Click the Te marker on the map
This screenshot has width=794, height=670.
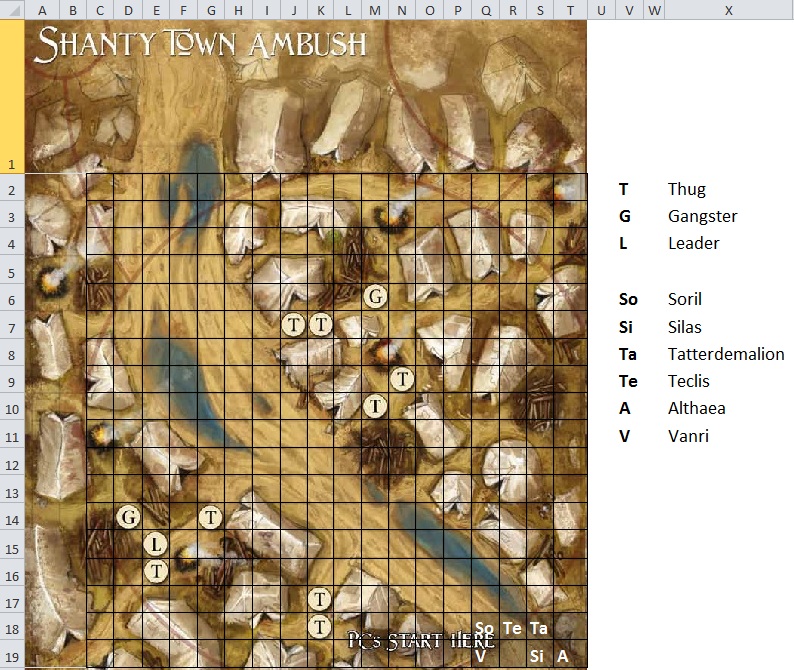tap(512, 628)
